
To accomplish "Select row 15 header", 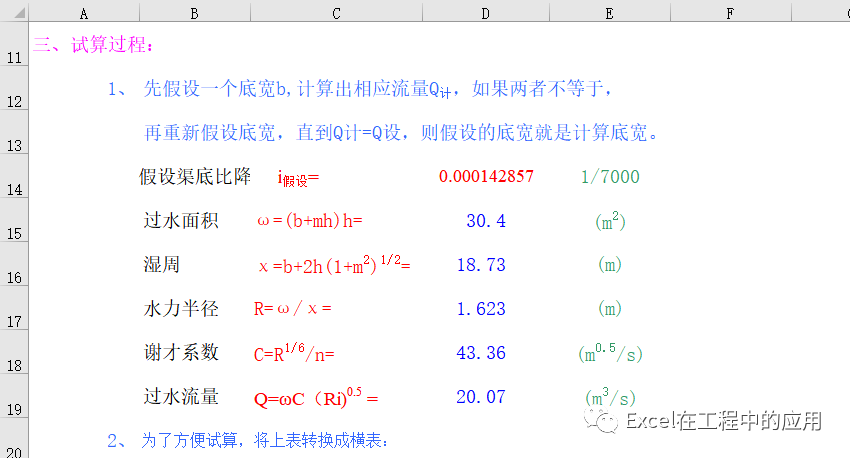I will (x=14, y=220).
